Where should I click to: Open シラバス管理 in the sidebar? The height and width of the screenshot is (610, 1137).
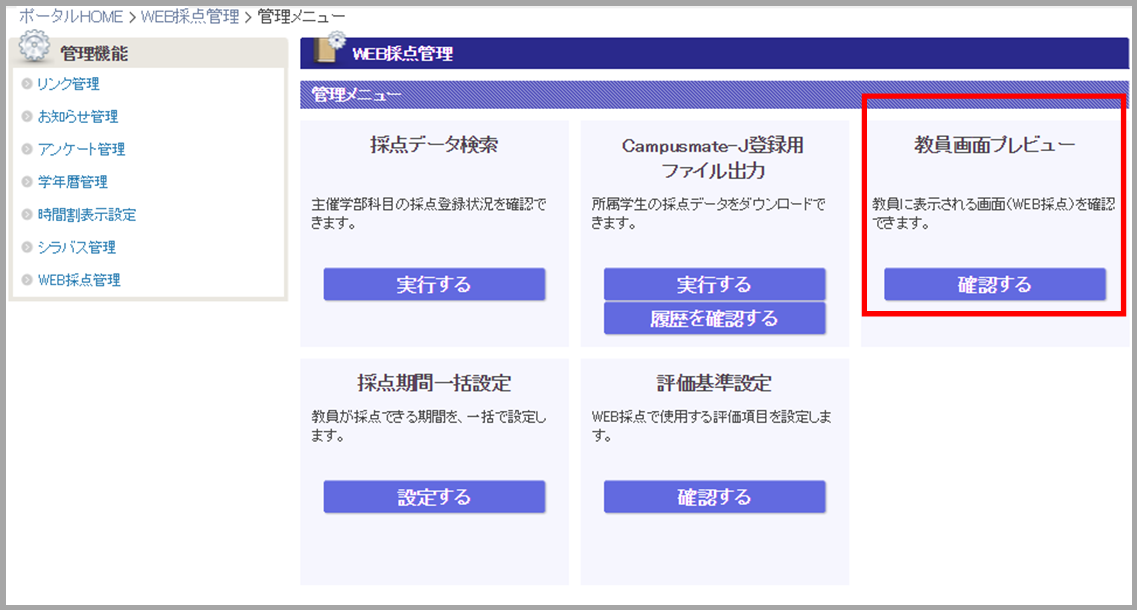pos(77,247)
